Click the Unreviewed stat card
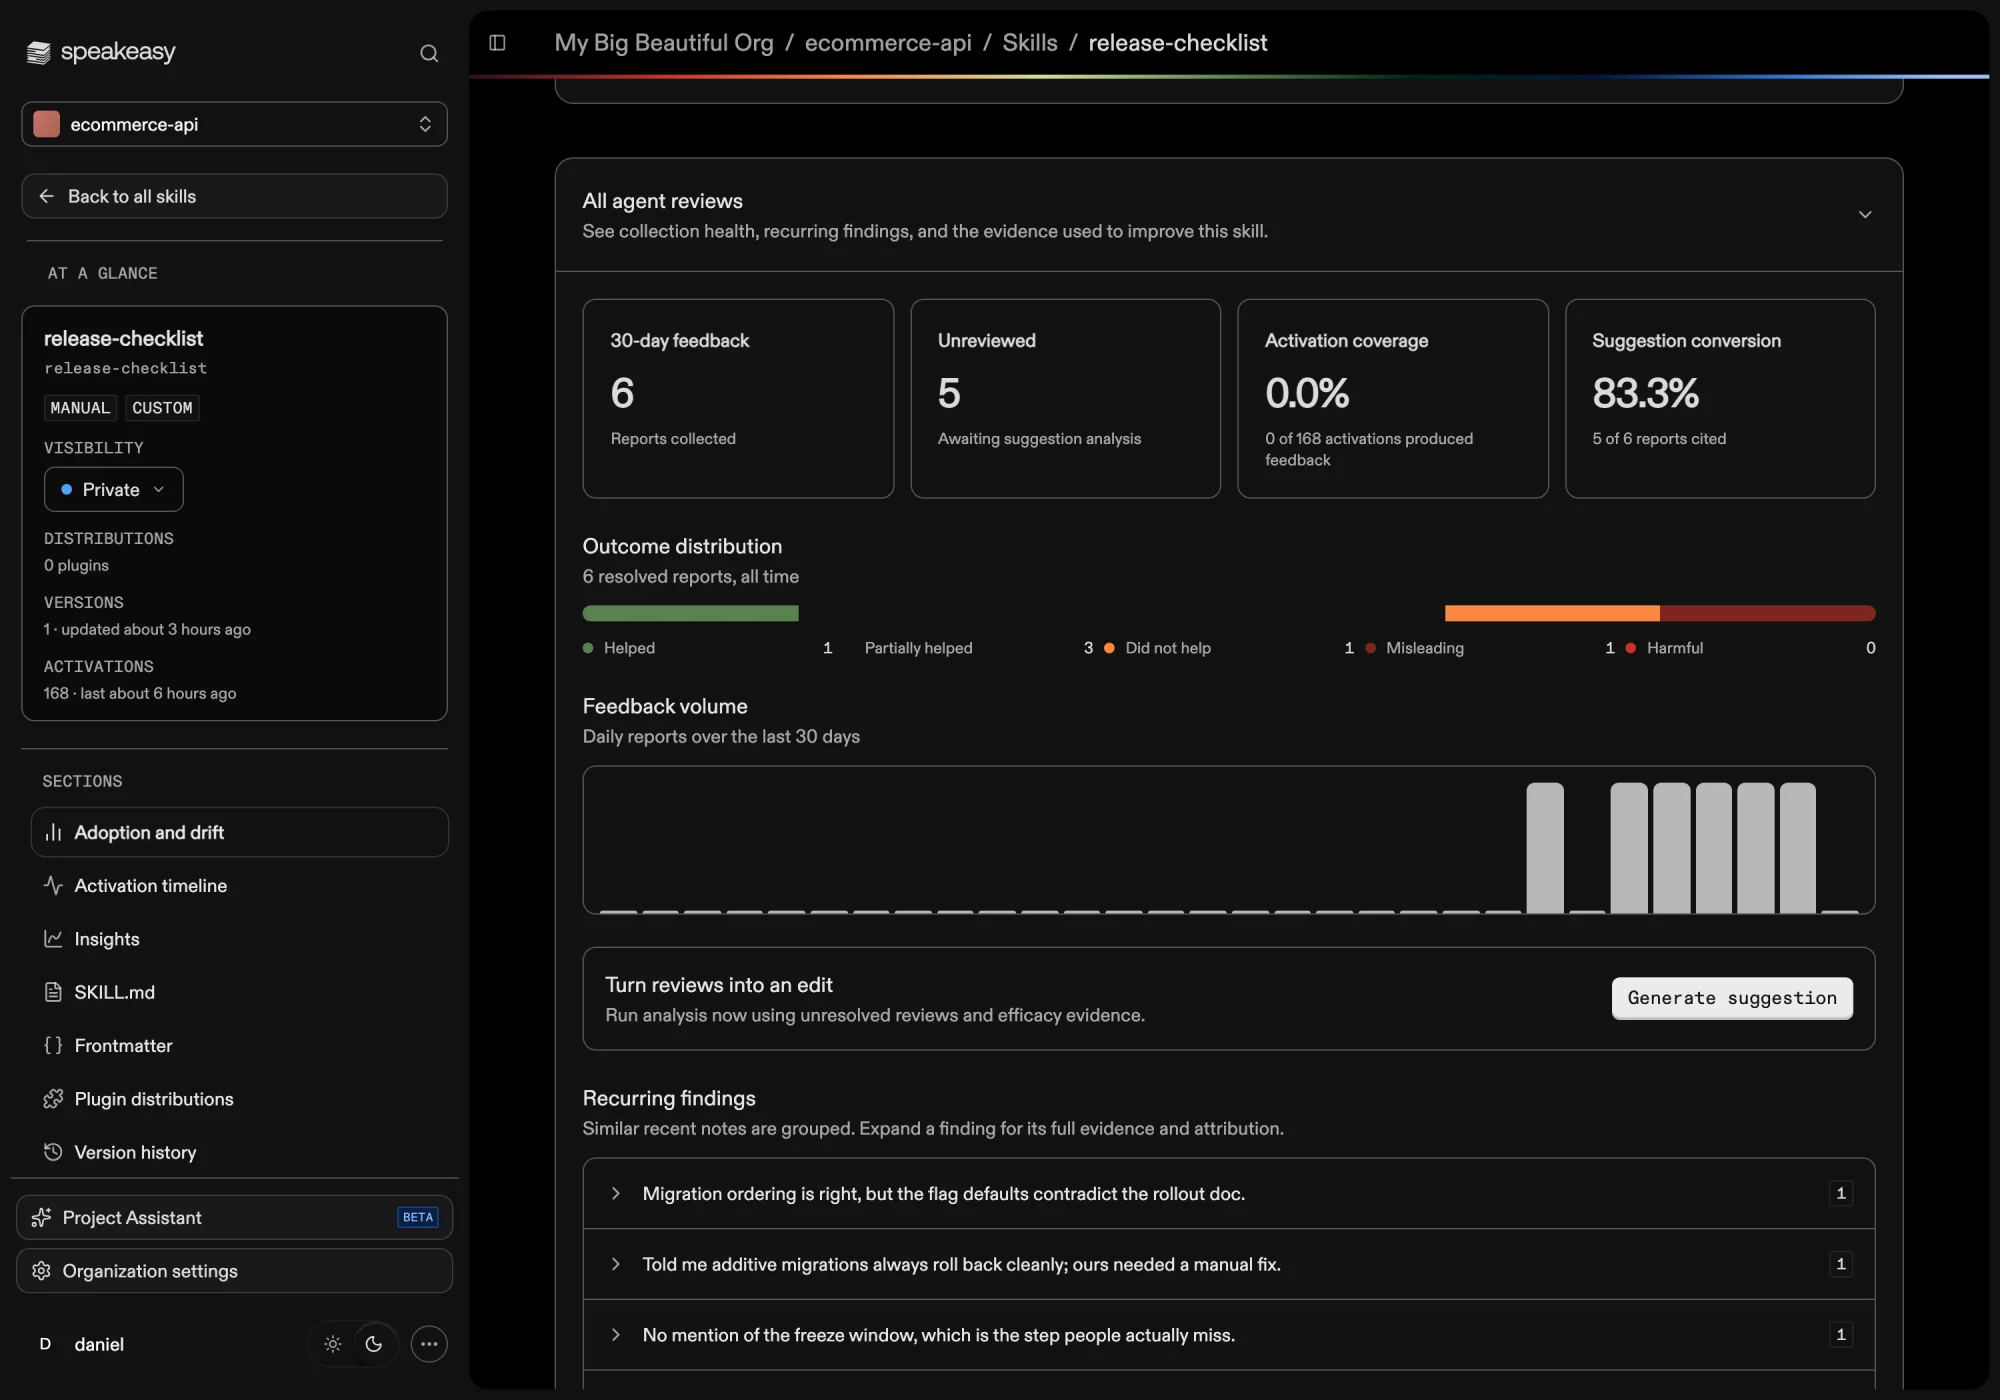Viewport: 2000px width, 1400px height. click(1065, 398)
